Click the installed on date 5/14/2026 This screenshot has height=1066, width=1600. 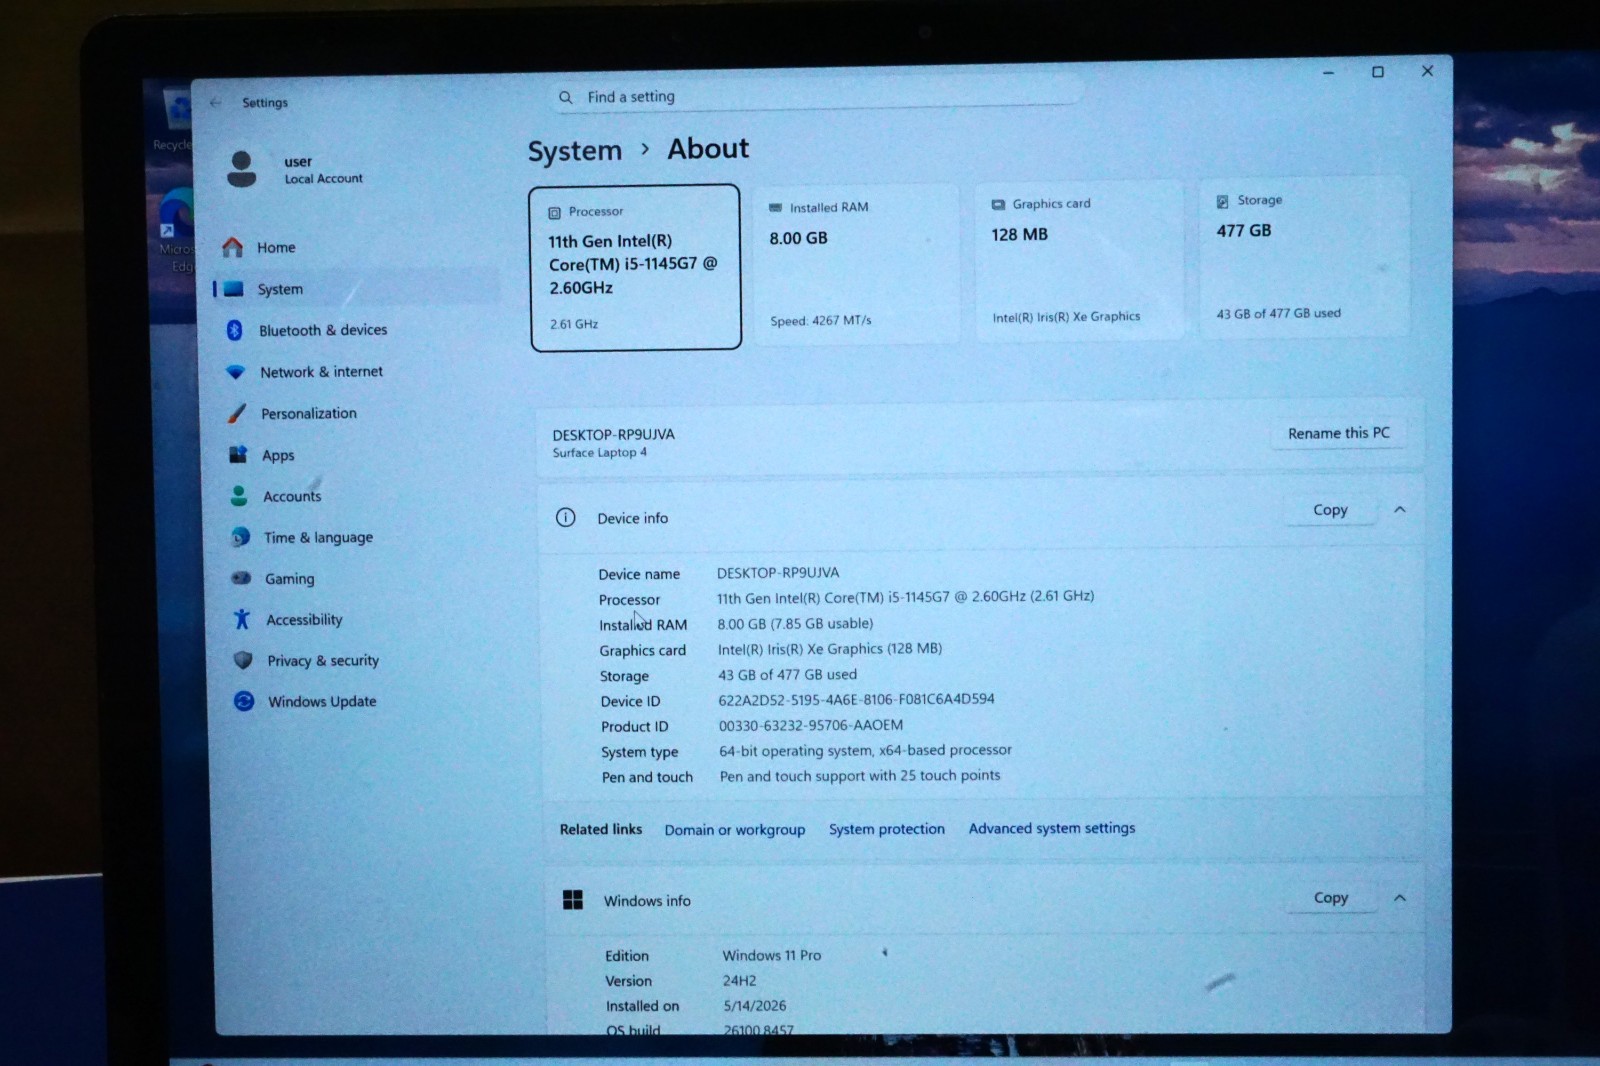755,1006
